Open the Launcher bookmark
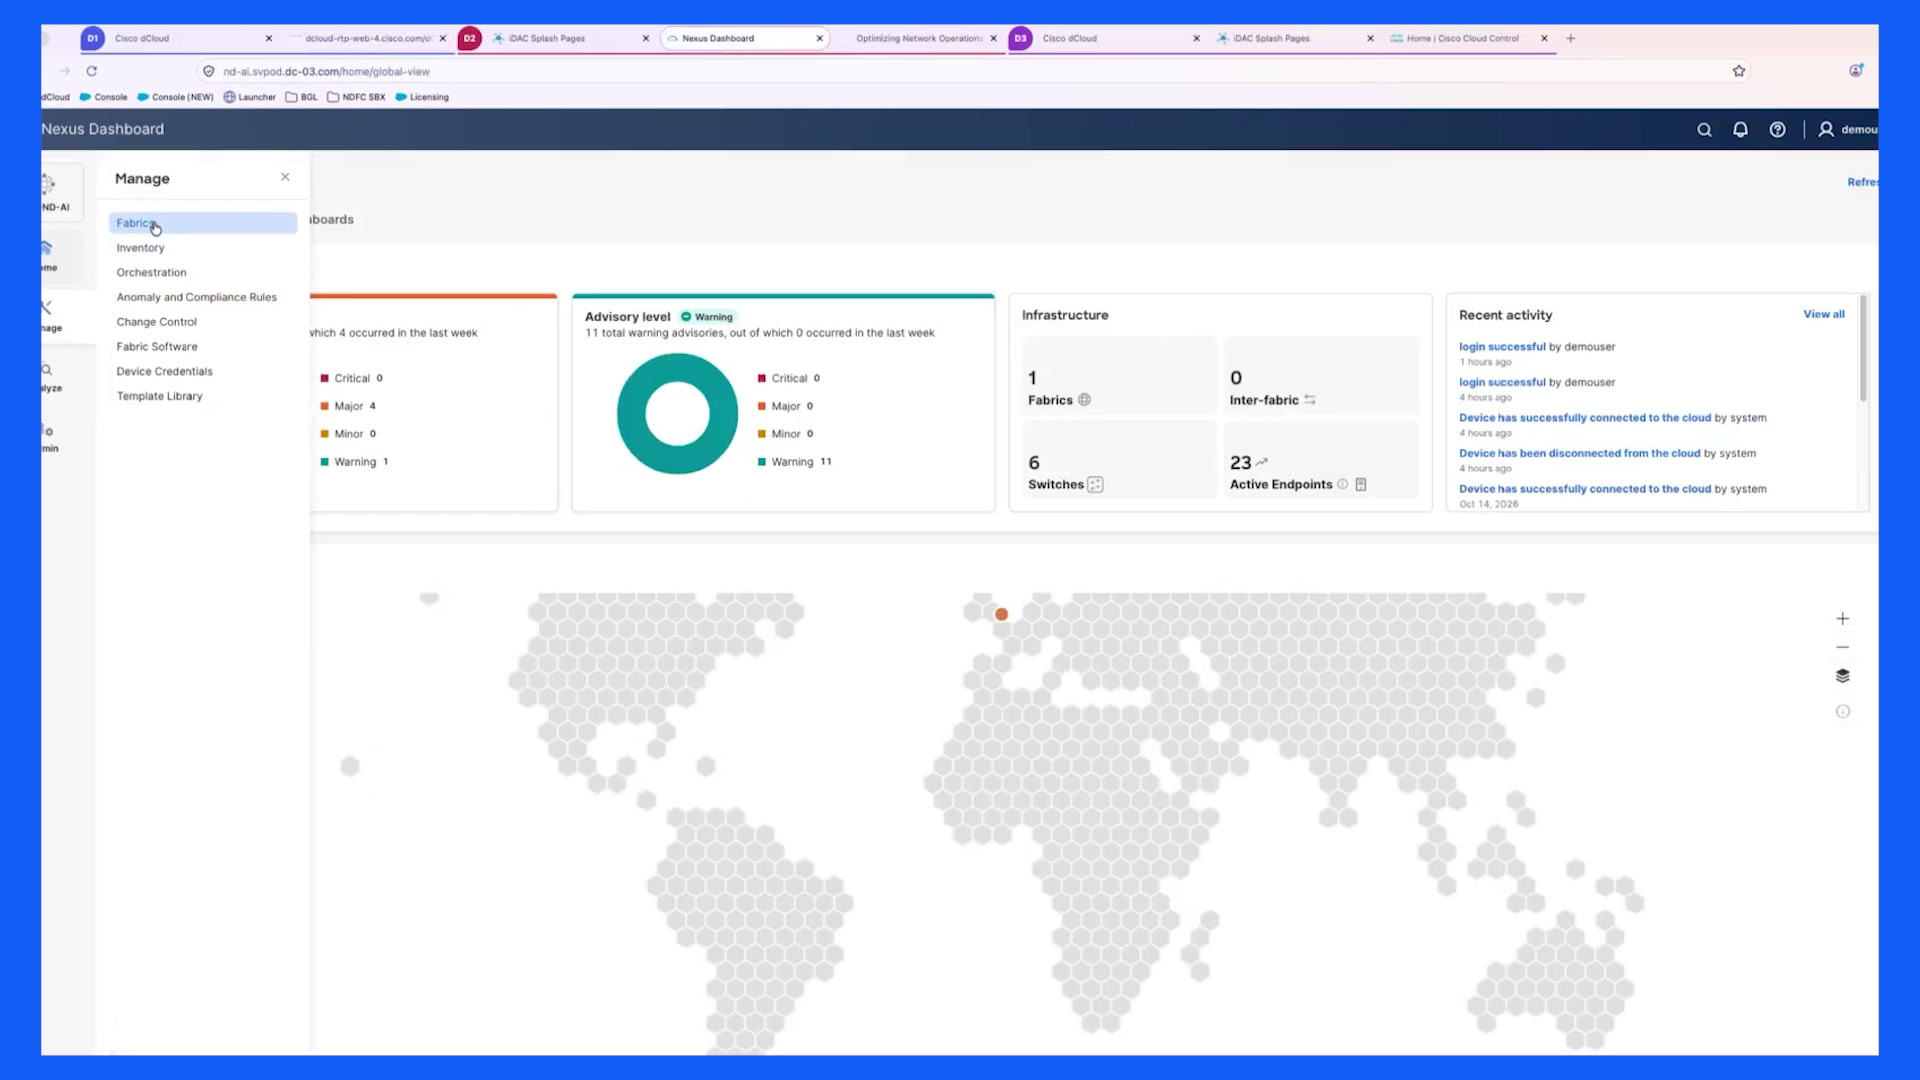 point(249,97)
